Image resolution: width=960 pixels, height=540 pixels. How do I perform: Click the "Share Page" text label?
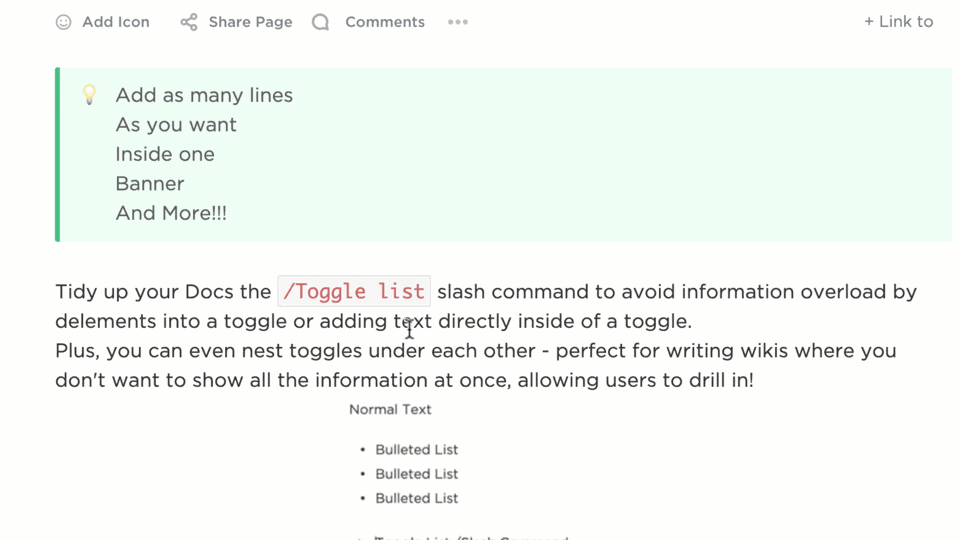coord(250,22)
